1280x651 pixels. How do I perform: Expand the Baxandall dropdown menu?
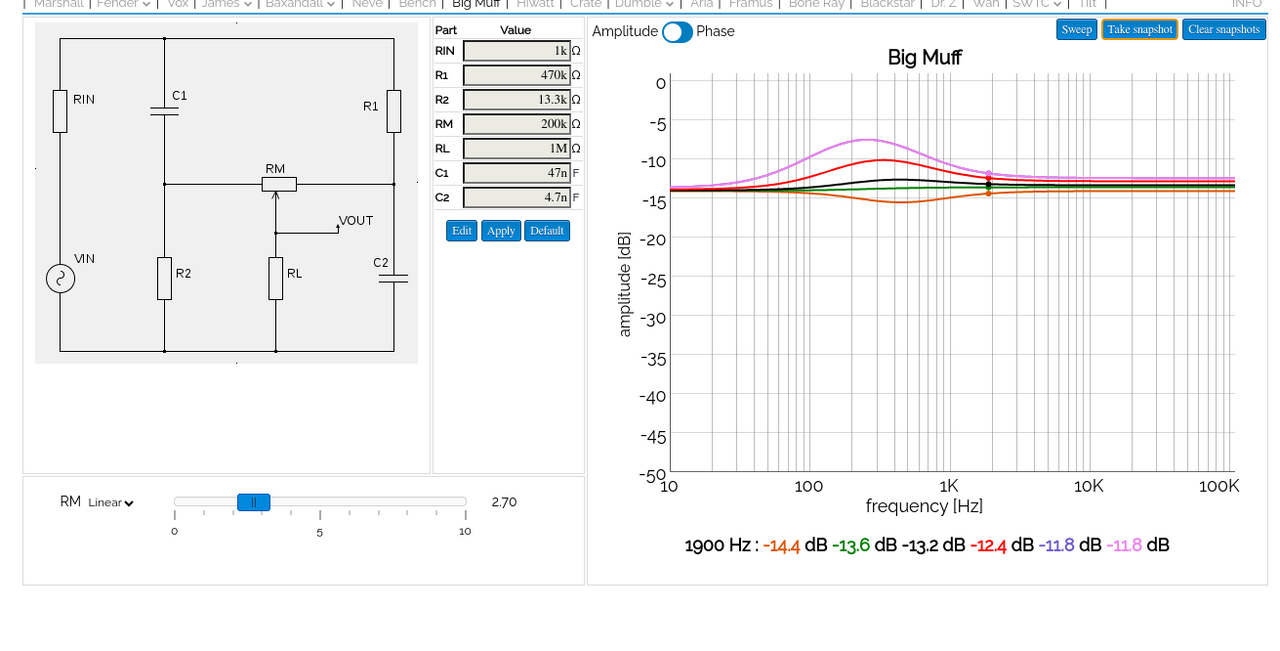click(x=299, y=4)
